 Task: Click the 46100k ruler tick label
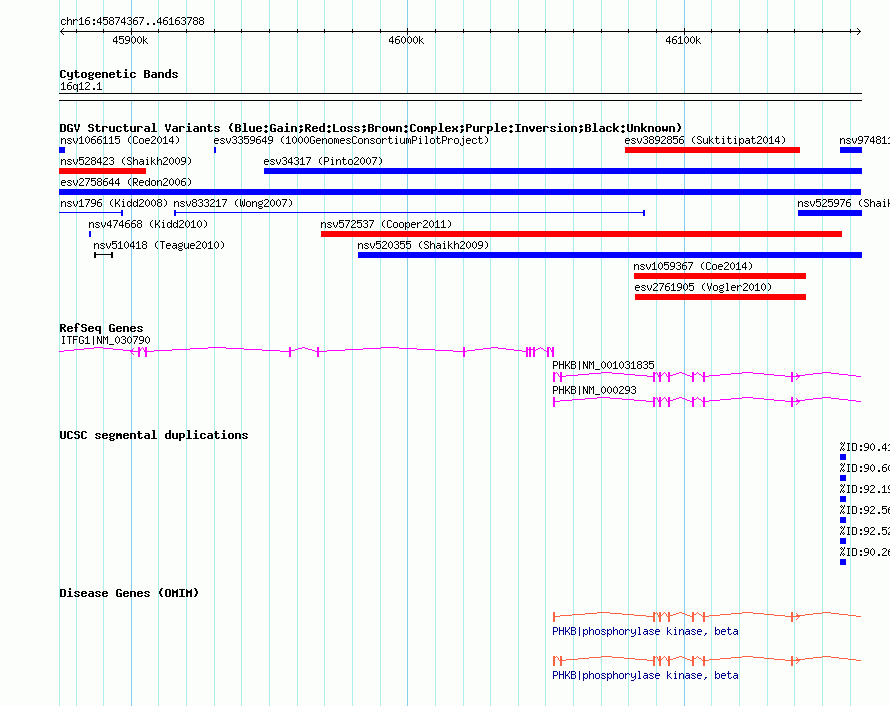(683, 40)
